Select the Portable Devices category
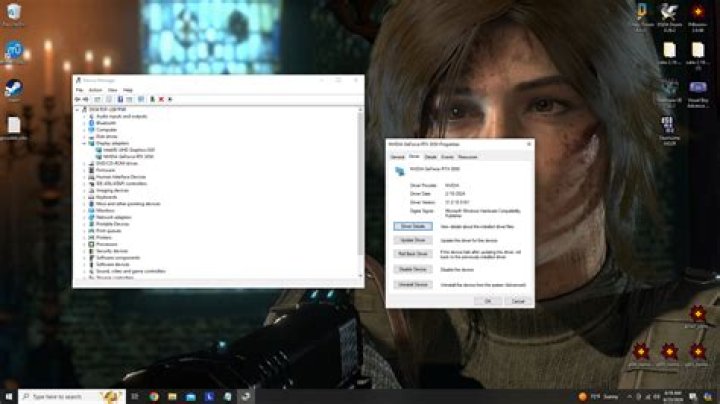This screenshot has width=720, height=404. pos(112,224)
